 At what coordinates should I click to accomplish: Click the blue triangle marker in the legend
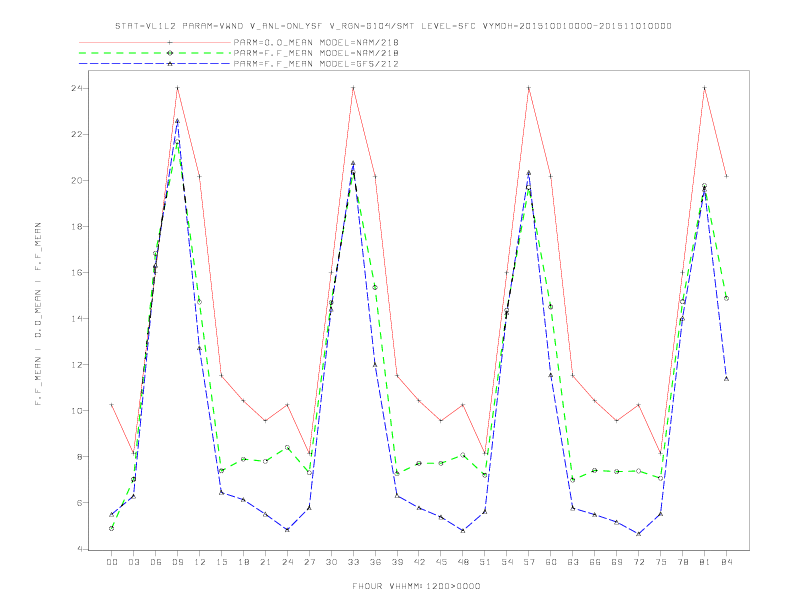pos(170,64)
